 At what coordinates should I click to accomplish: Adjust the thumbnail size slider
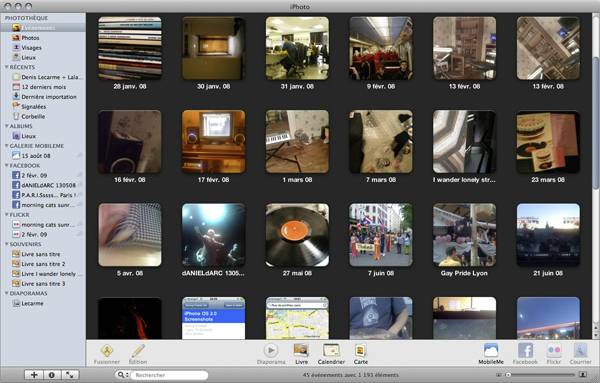pyautogui.click(x=541, y=375)
